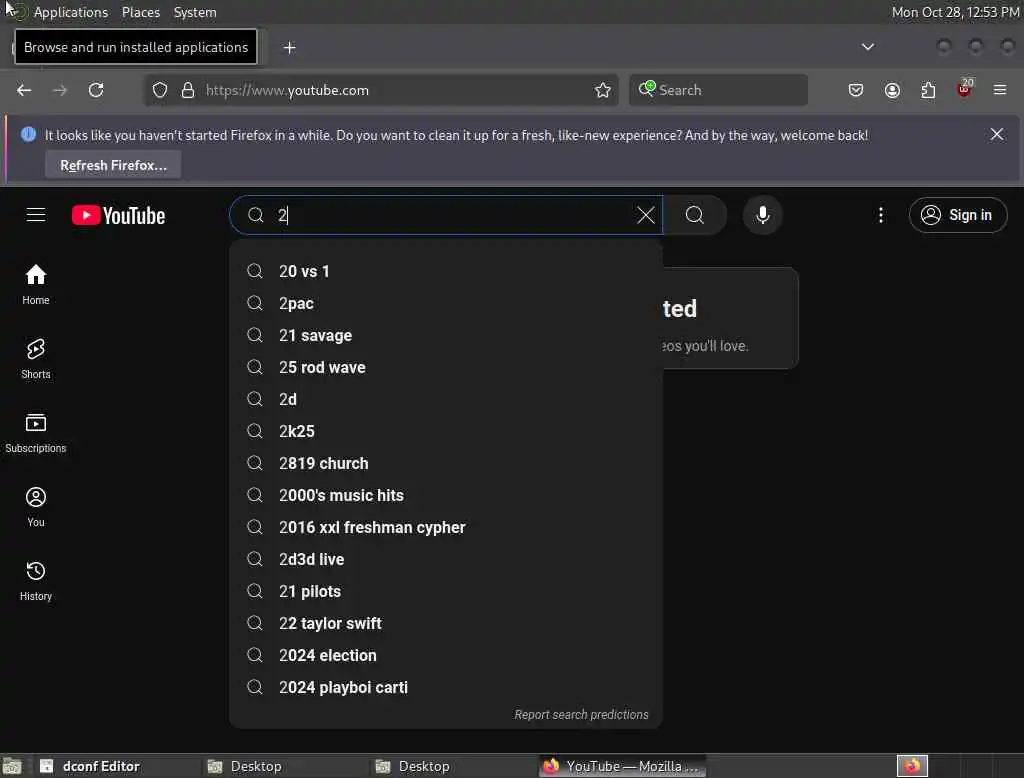Click the Firefox workspace thumbnail in the bottom panel
Viewport: 1024px width, 778px height.
(x=912, y=766)
